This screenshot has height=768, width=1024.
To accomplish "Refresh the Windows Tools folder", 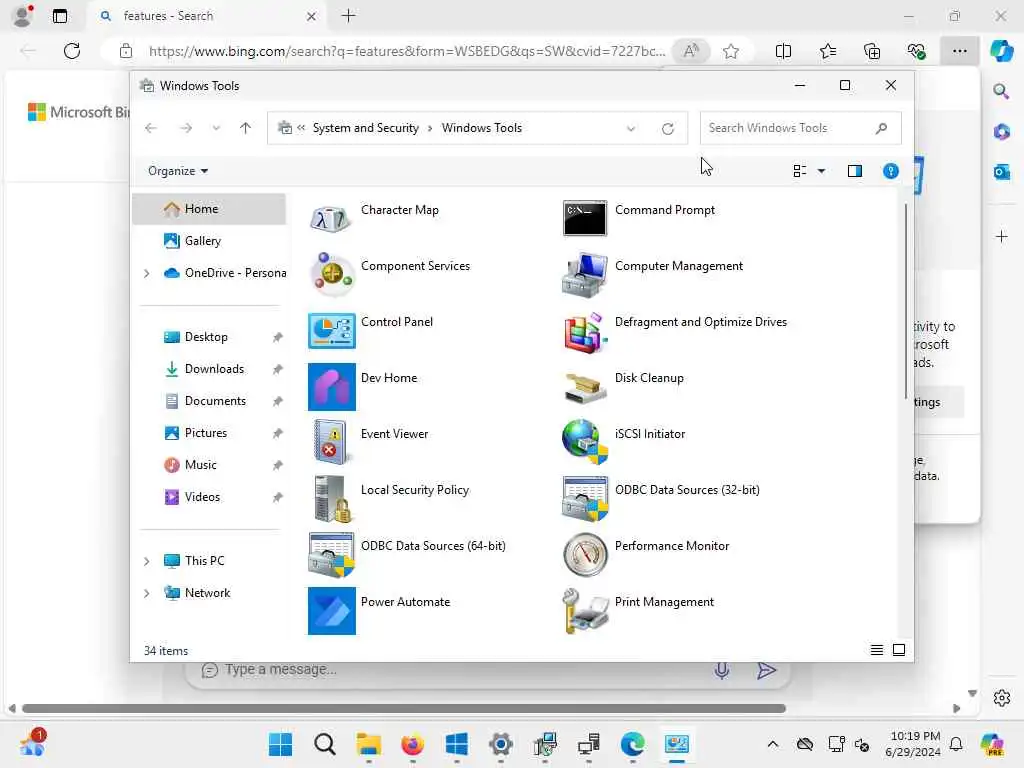I will coord(667,129).
